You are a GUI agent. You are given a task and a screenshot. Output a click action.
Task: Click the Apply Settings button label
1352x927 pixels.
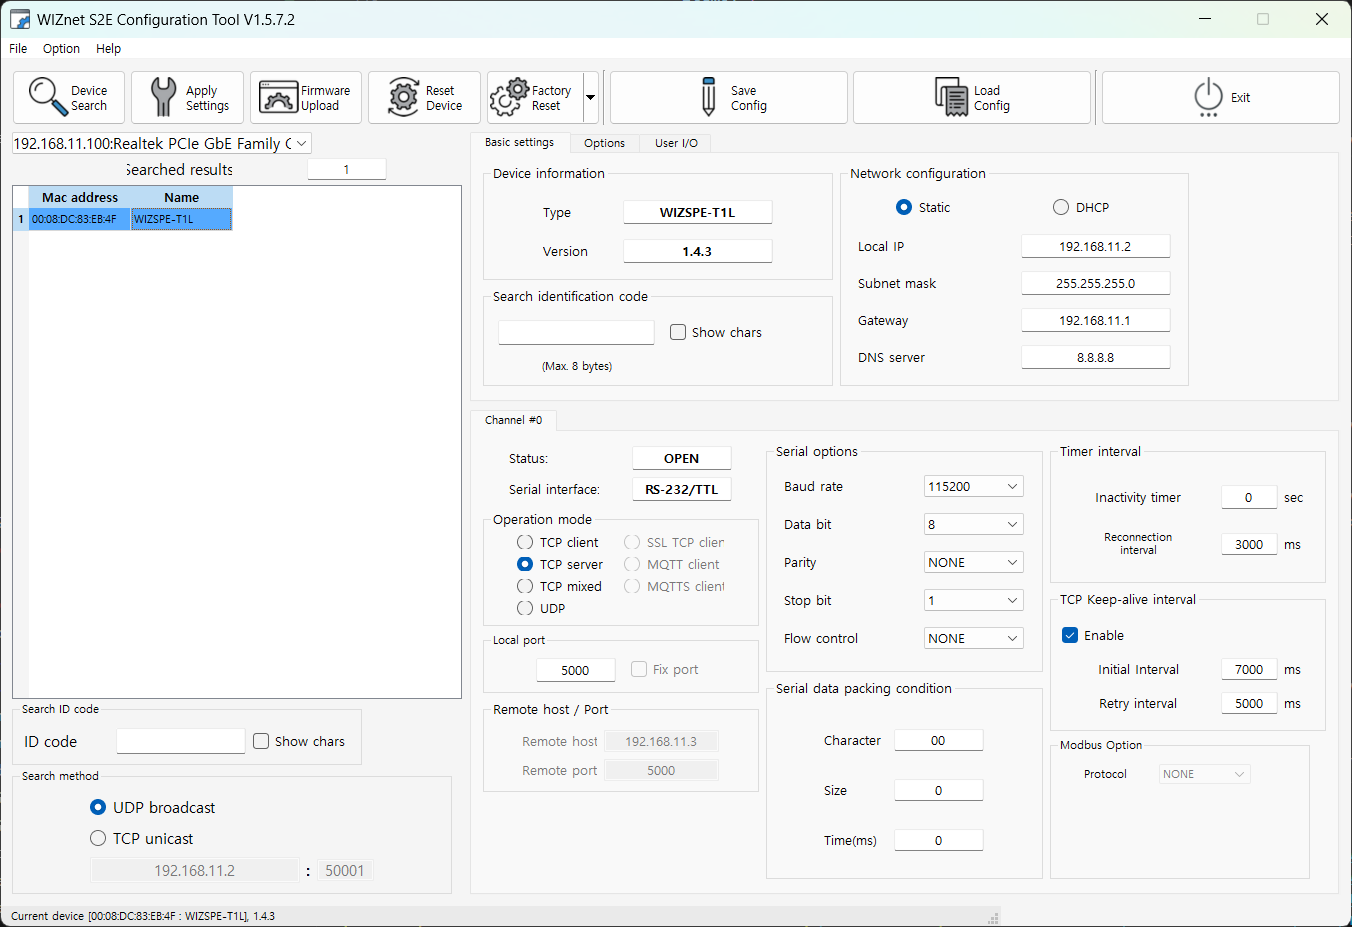click(x=207, y=98)
